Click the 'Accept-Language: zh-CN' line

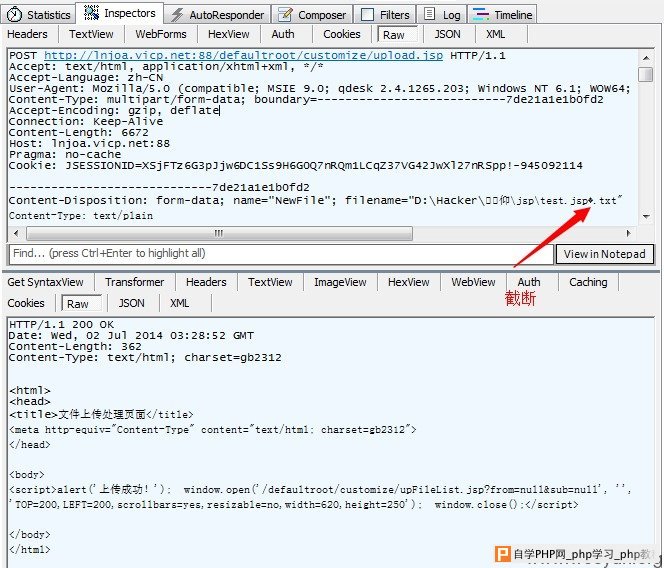[x=86, y=78]
